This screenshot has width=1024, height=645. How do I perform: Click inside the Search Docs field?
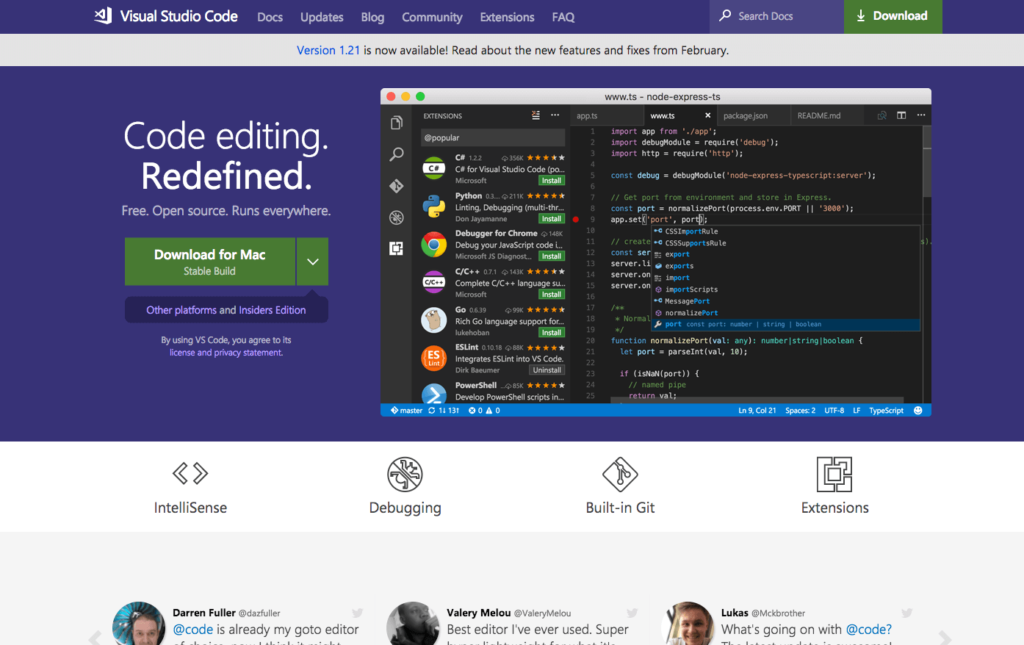(x=776, y=16)
